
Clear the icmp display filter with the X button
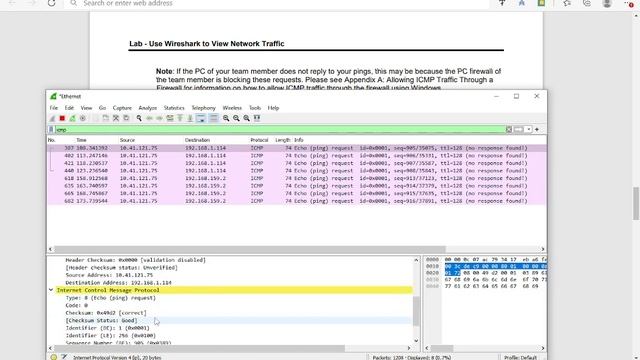point(509,129)
